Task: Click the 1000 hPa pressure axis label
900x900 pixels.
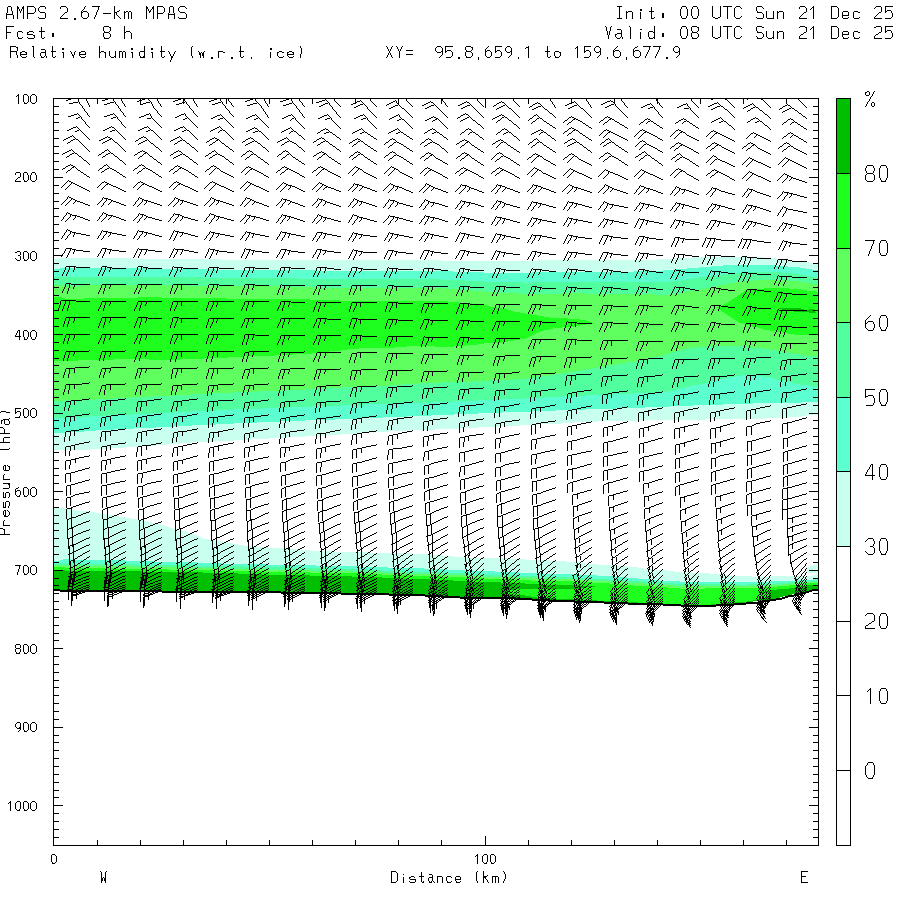Action: (x=22, y=806)
